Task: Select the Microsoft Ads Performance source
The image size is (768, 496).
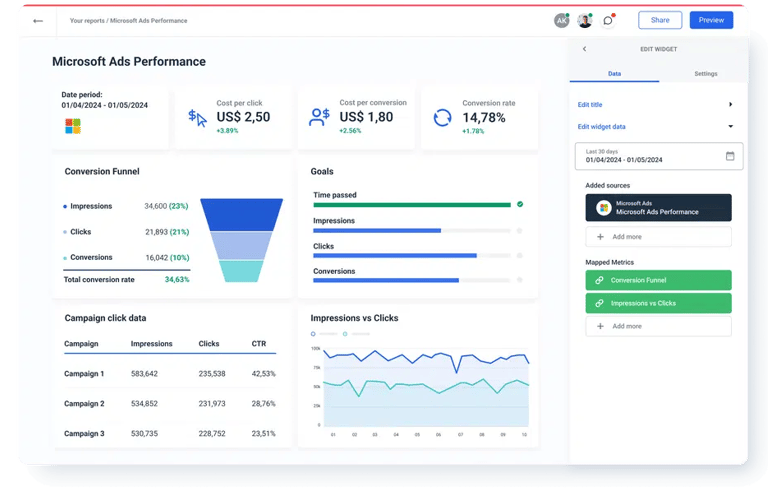Action: click(658, 208)
